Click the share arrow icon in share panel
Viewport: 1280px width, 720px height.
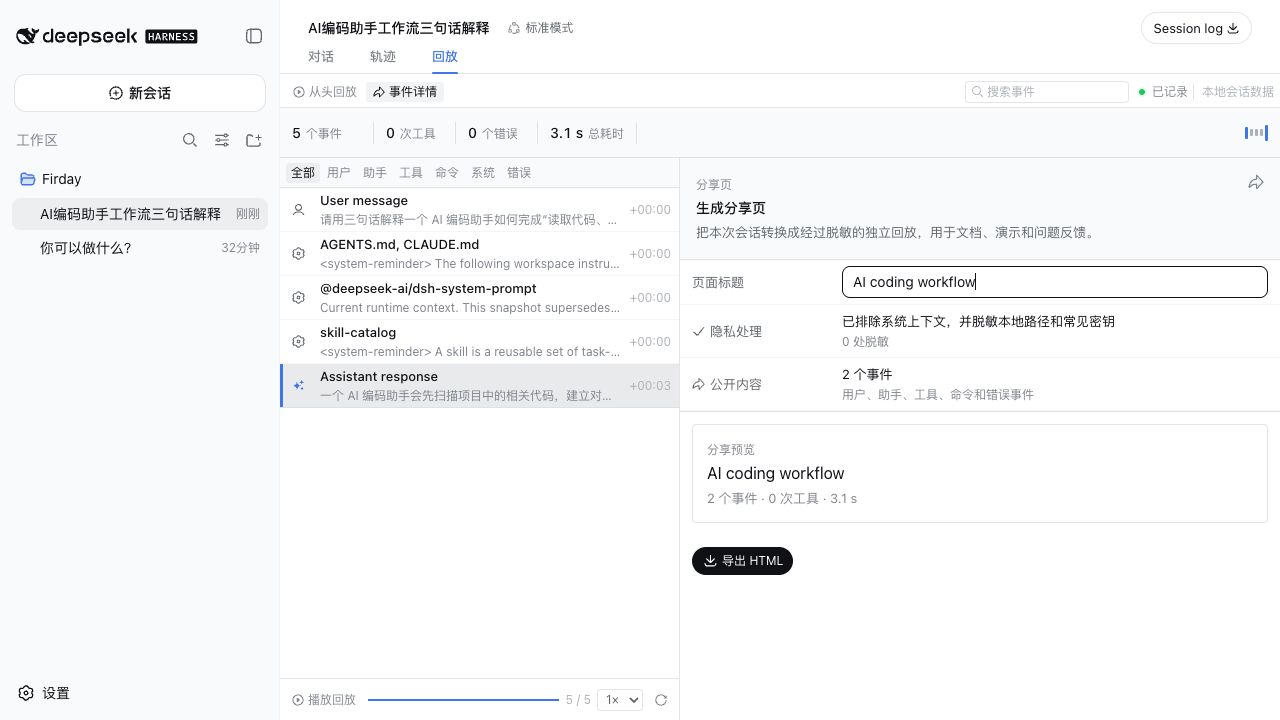1256,182
